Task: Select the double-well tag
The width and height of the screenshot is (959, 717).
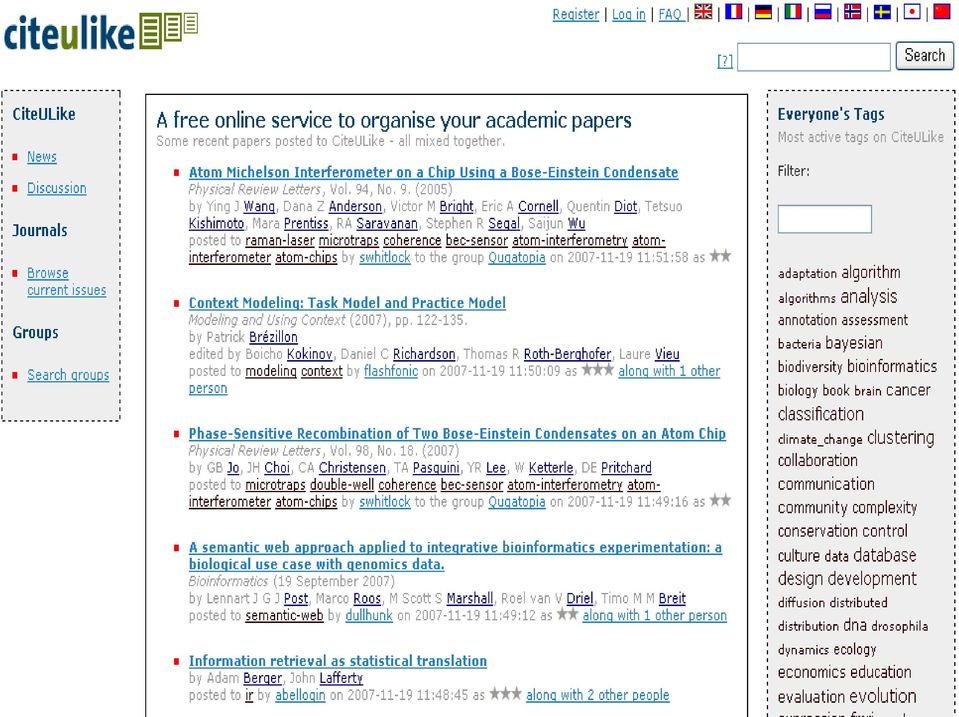Action: point(342,485)
